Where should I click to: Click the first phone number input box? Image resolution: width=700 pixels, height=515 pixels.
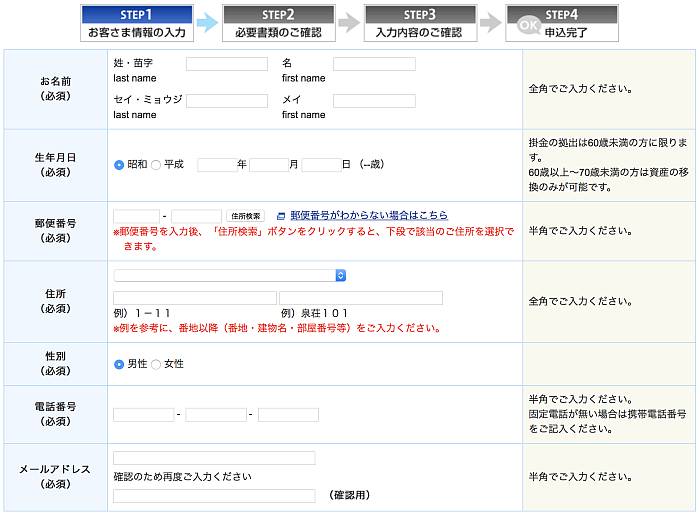pyautogui.click(x=143, y=415)
